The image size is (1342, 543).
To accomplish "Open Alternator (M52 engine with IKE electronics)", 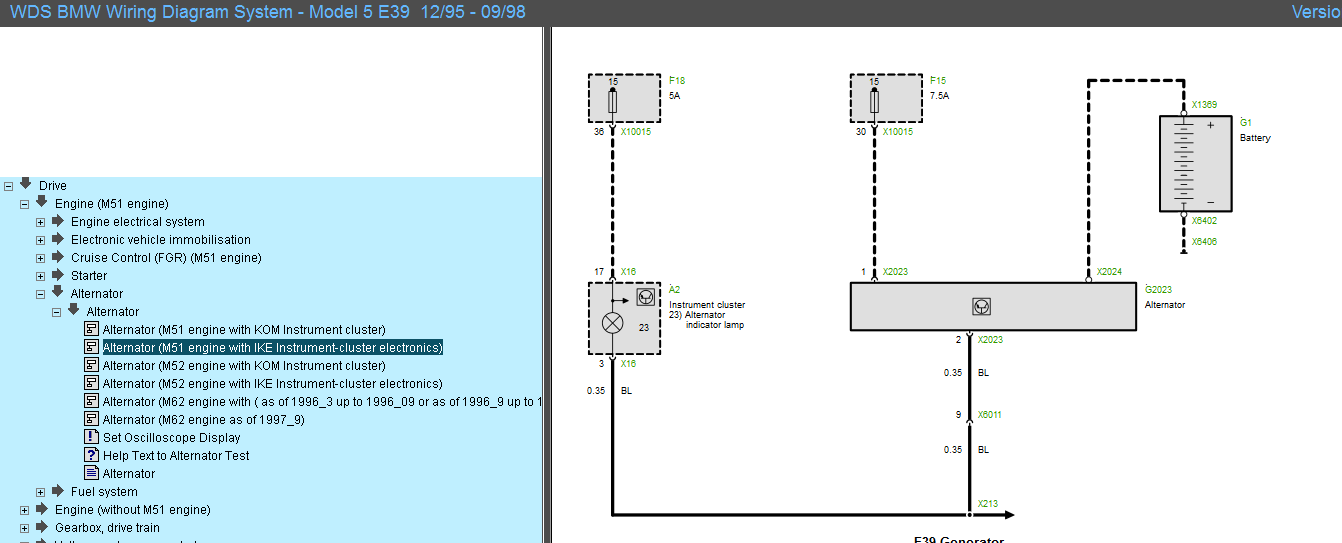I will tap(272, 383).
